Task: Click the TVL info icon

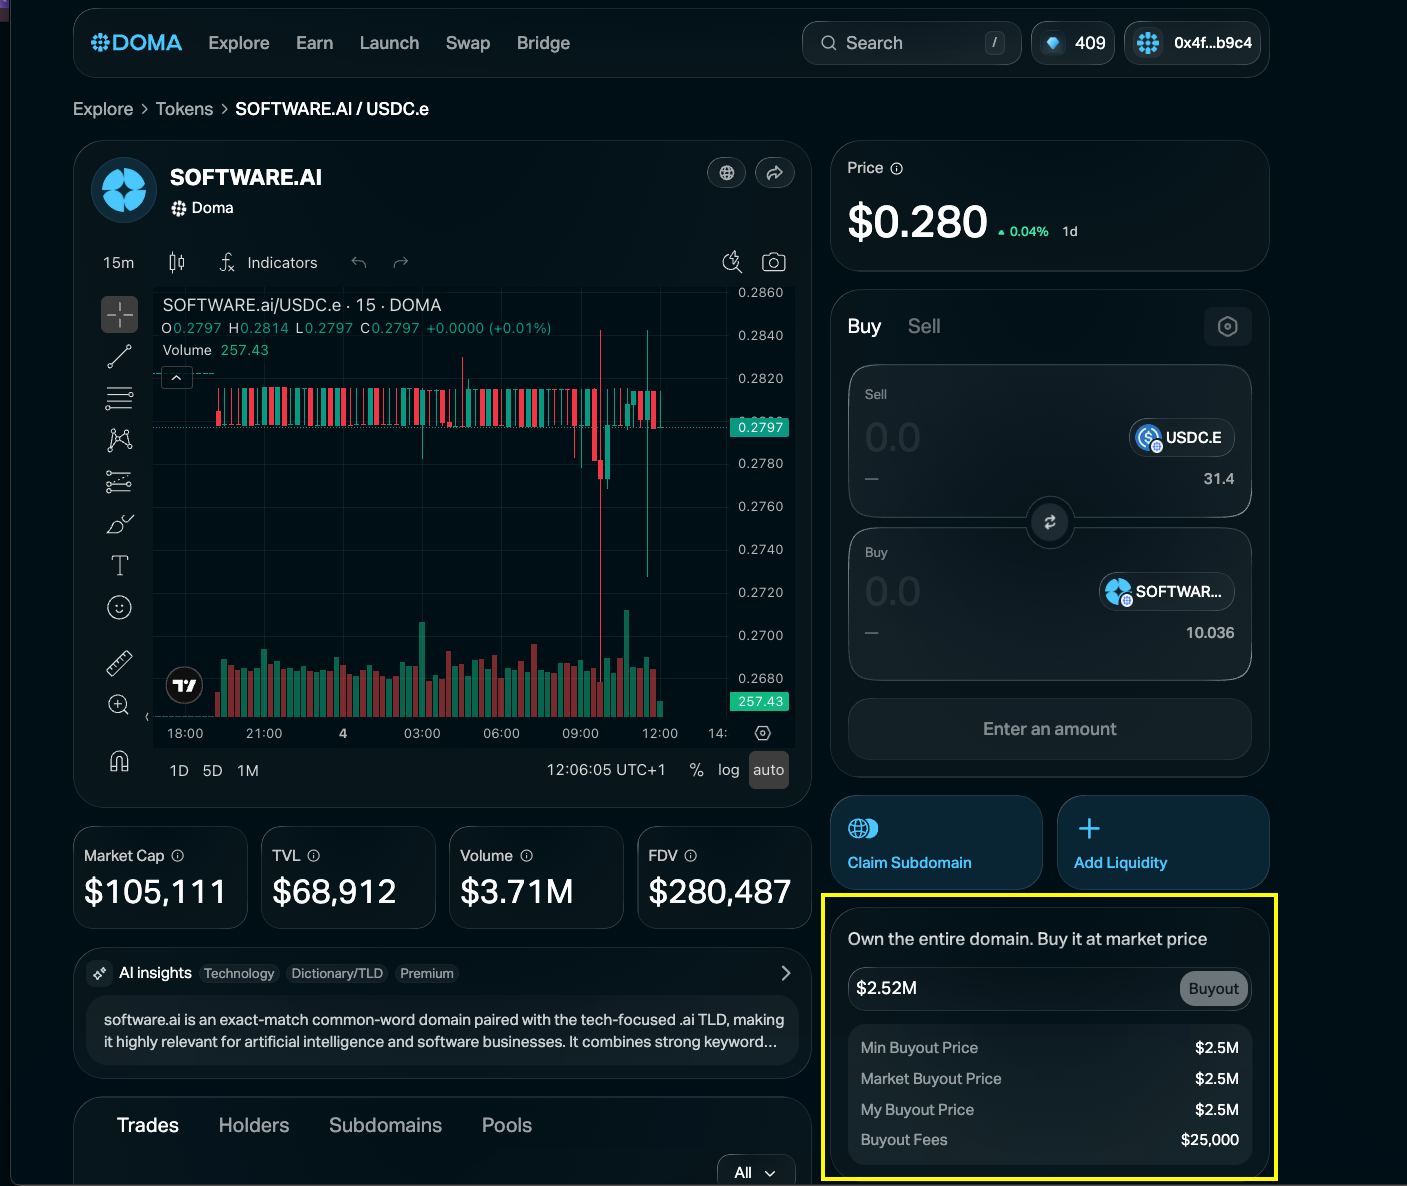Action: [314, 856]
